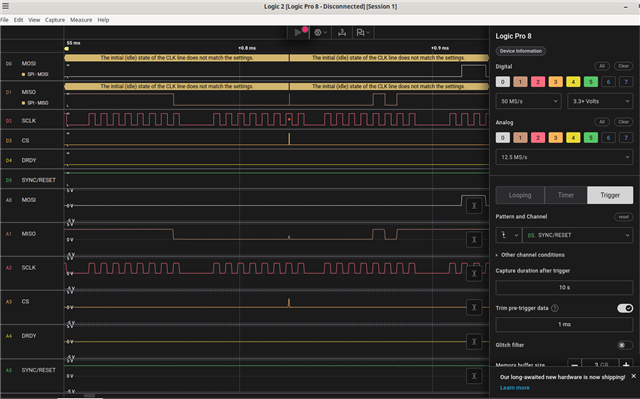Switch to Timer capture mode tab

click(566, 195)
